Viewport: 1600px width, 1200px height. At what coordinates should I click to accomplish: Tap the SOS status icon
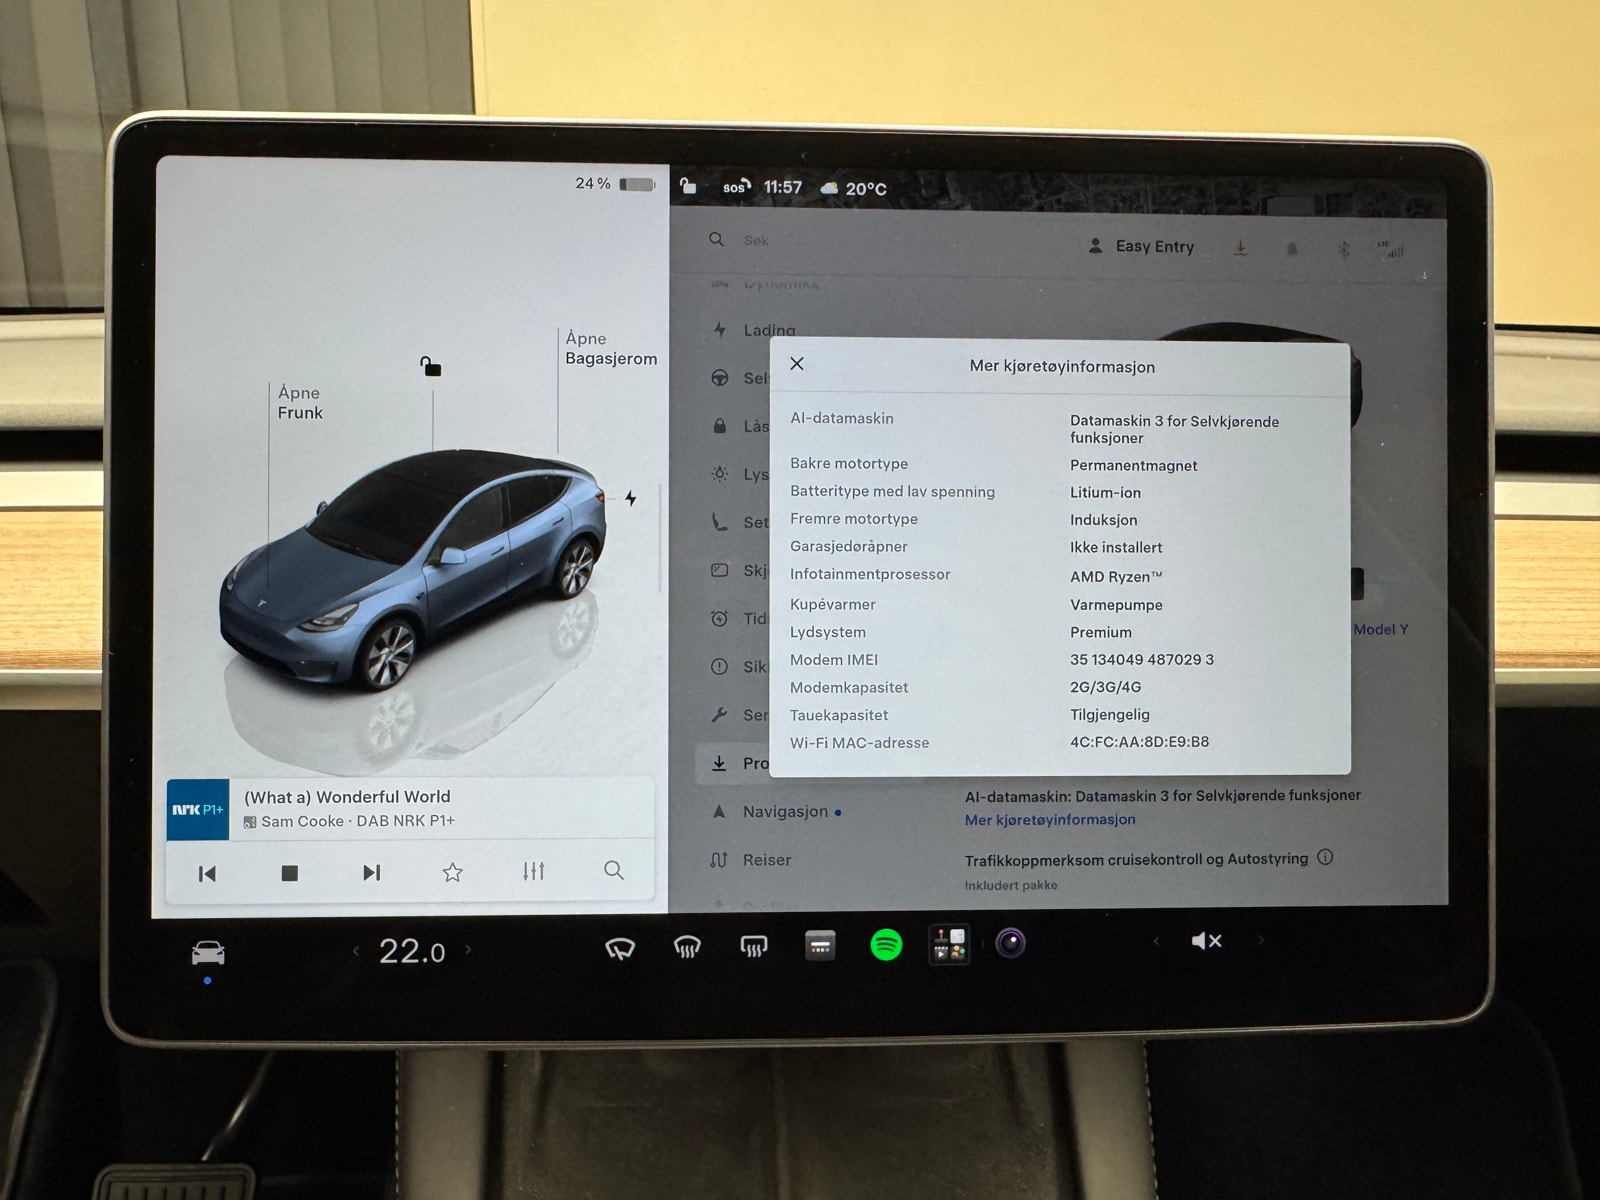tap(736, 187)
